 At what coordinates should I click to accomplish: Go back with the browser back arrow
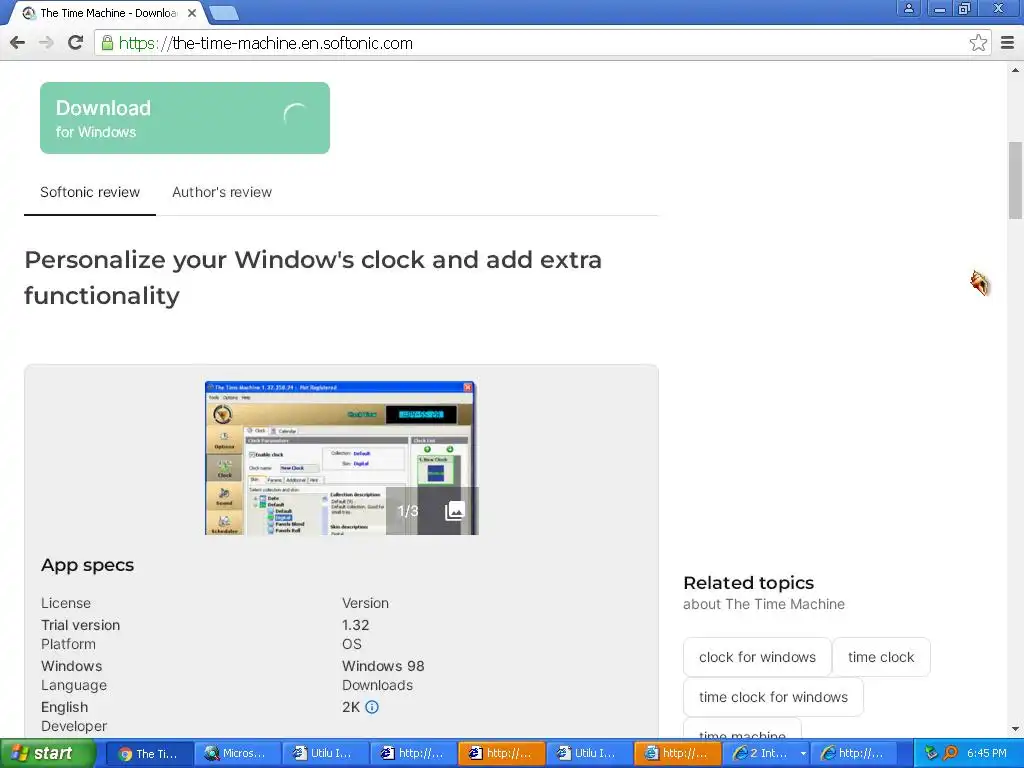click(18, 43)
